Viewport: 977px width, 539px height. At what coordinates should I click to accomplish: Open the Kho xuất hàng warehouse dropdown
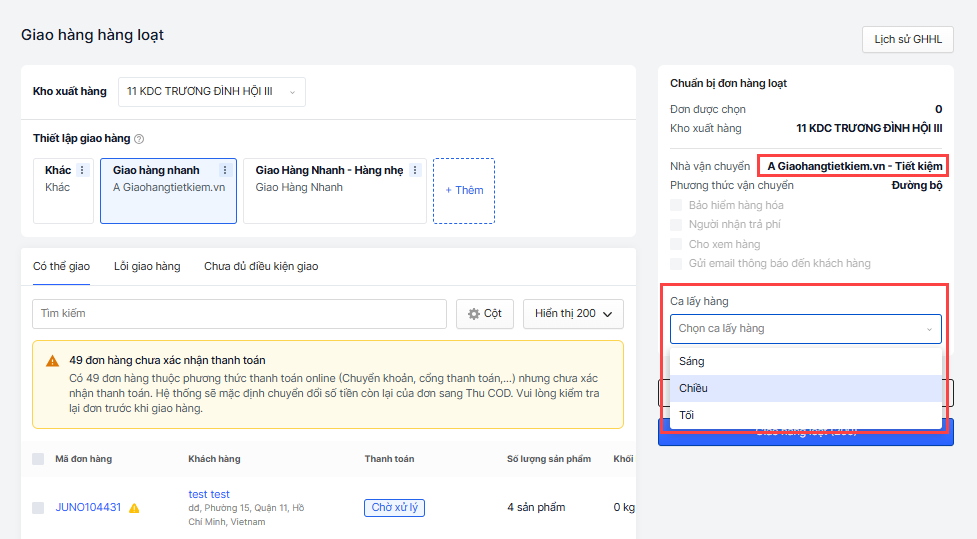pyautogui.click(x=212, y=92)
